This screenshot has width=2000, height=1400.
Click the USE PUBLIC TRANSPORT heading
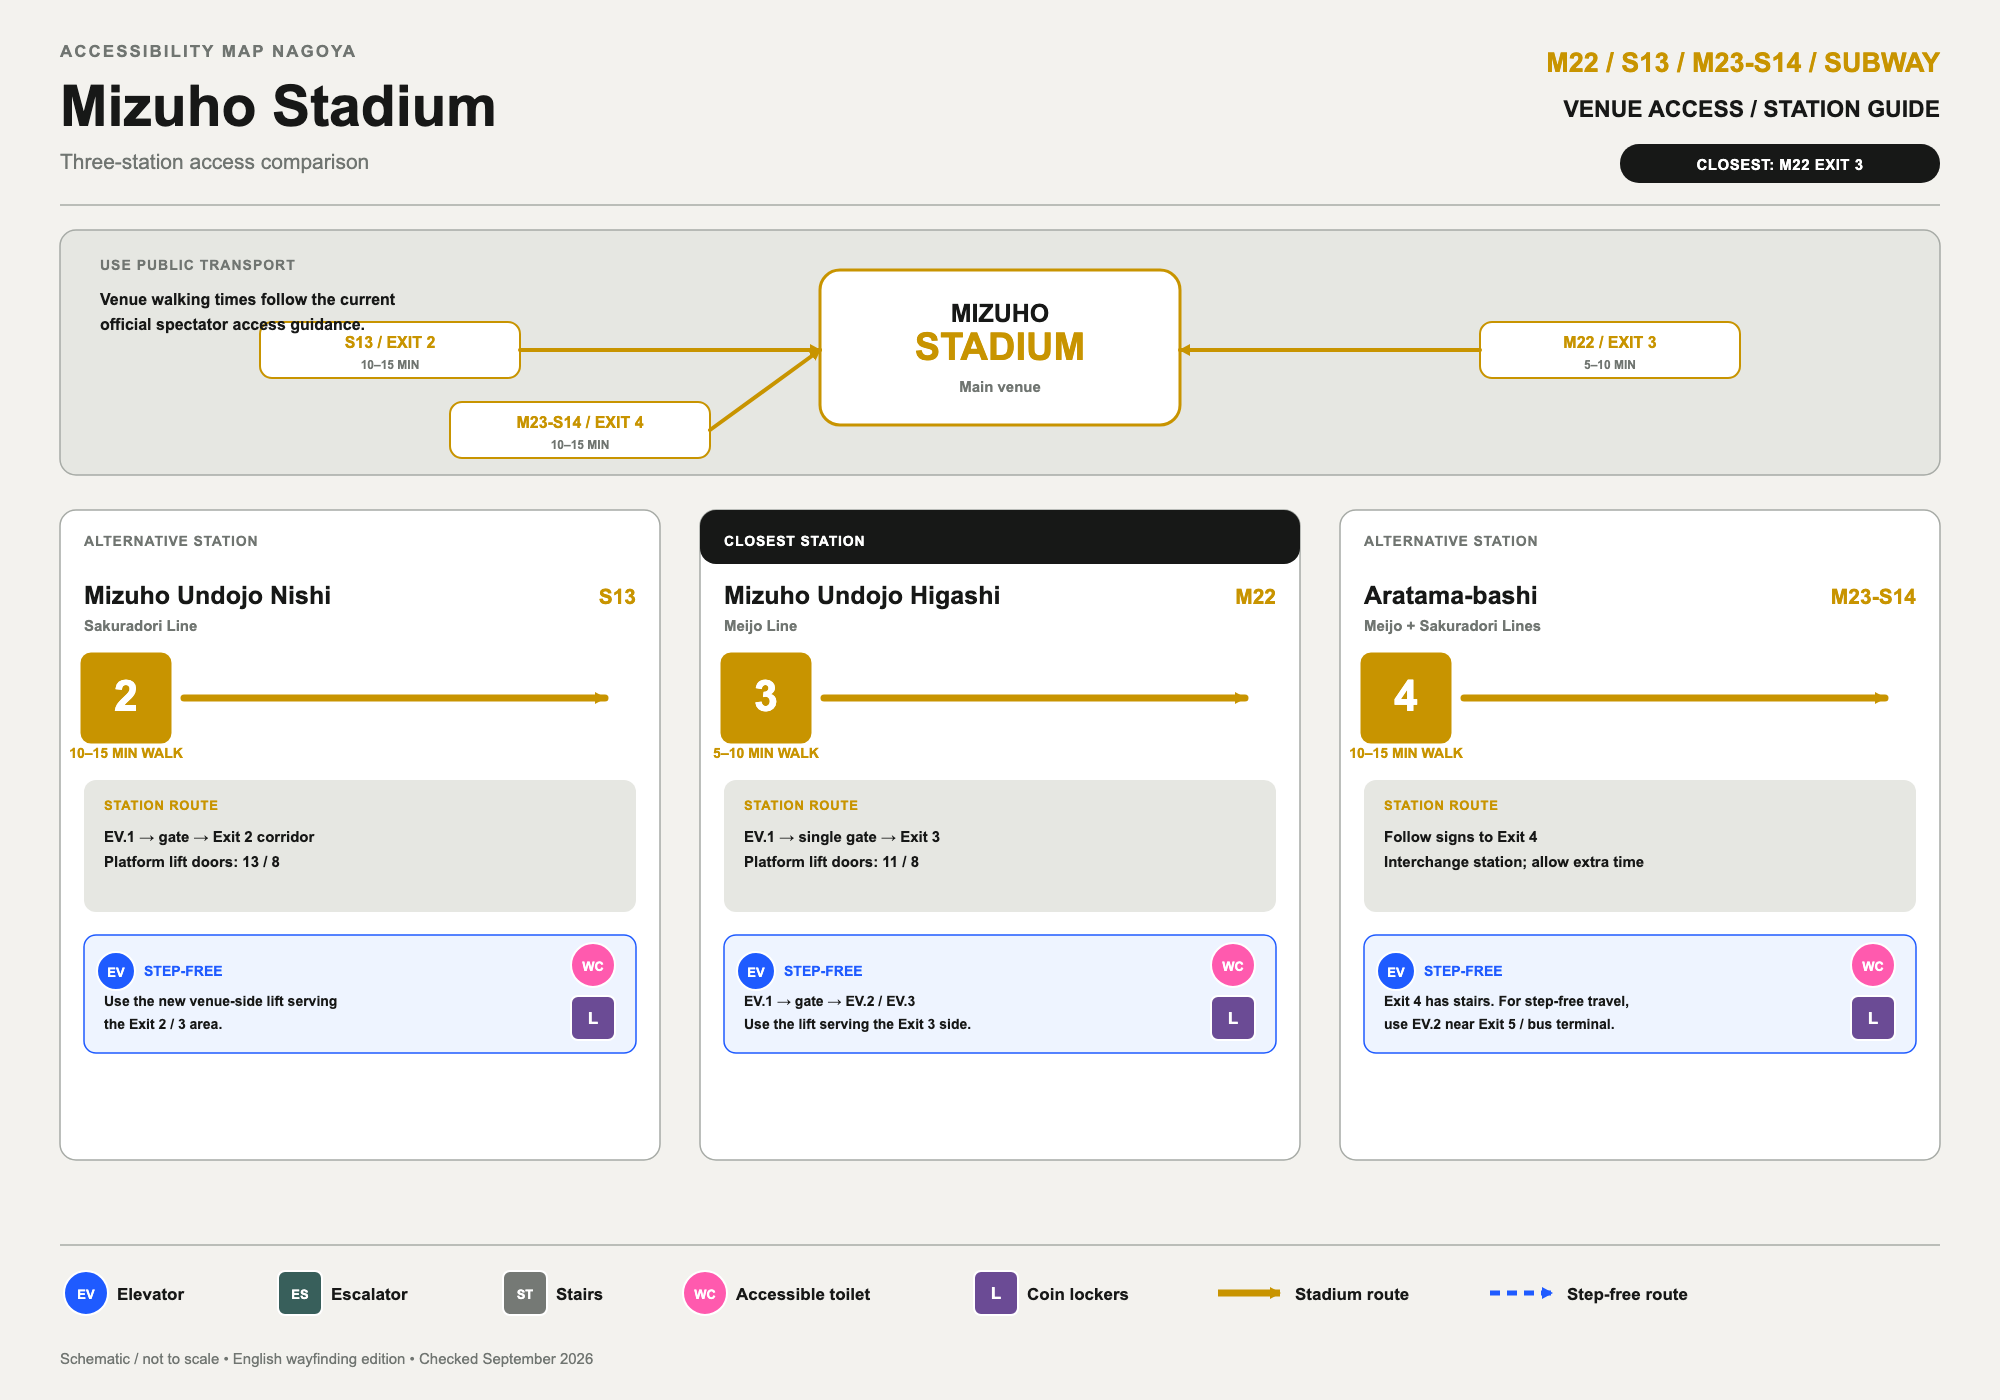198,265
